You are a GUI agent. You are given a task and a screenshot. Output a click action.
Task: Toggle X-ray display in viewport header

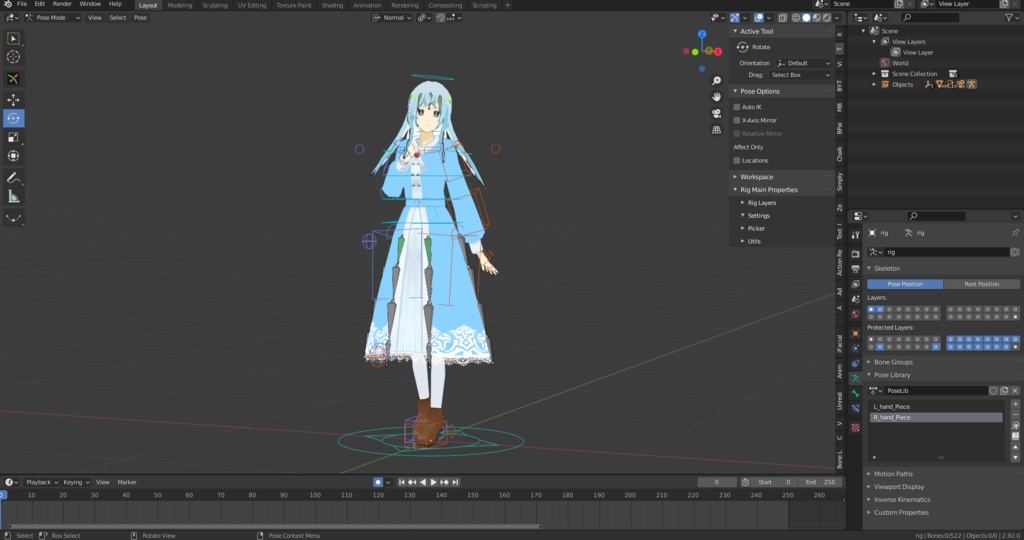[782, 18]
